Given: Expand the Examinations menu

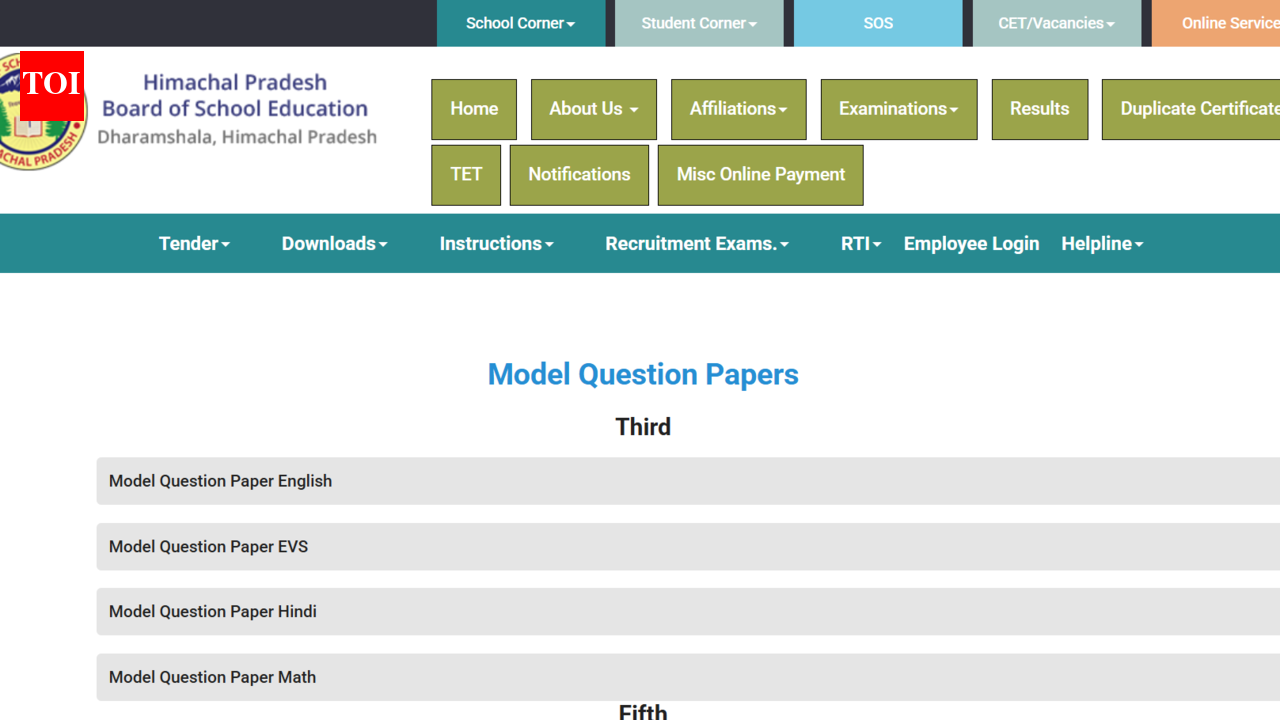Looking at the screenshot, I should click(899, 109).
